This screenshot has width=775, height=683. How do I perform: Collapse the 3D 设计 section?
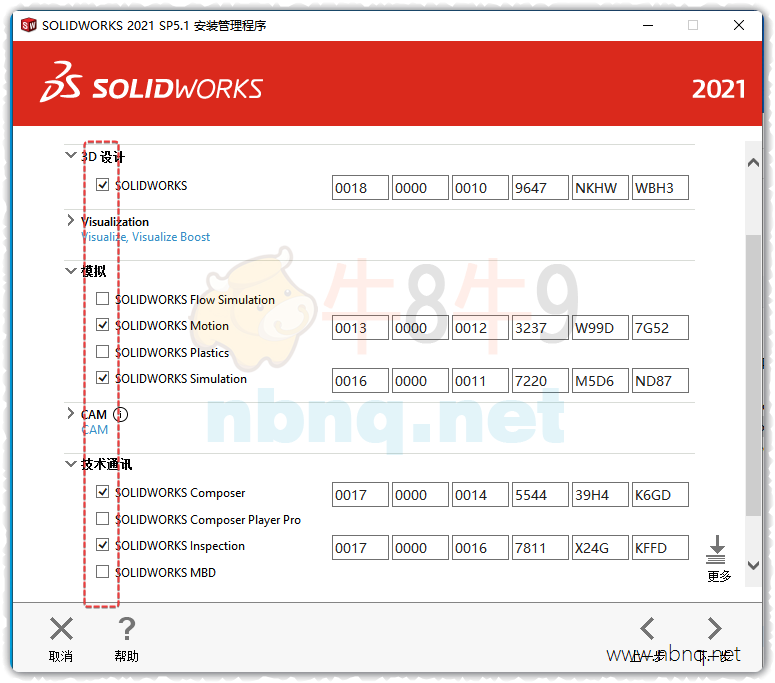tap(71, 155)
